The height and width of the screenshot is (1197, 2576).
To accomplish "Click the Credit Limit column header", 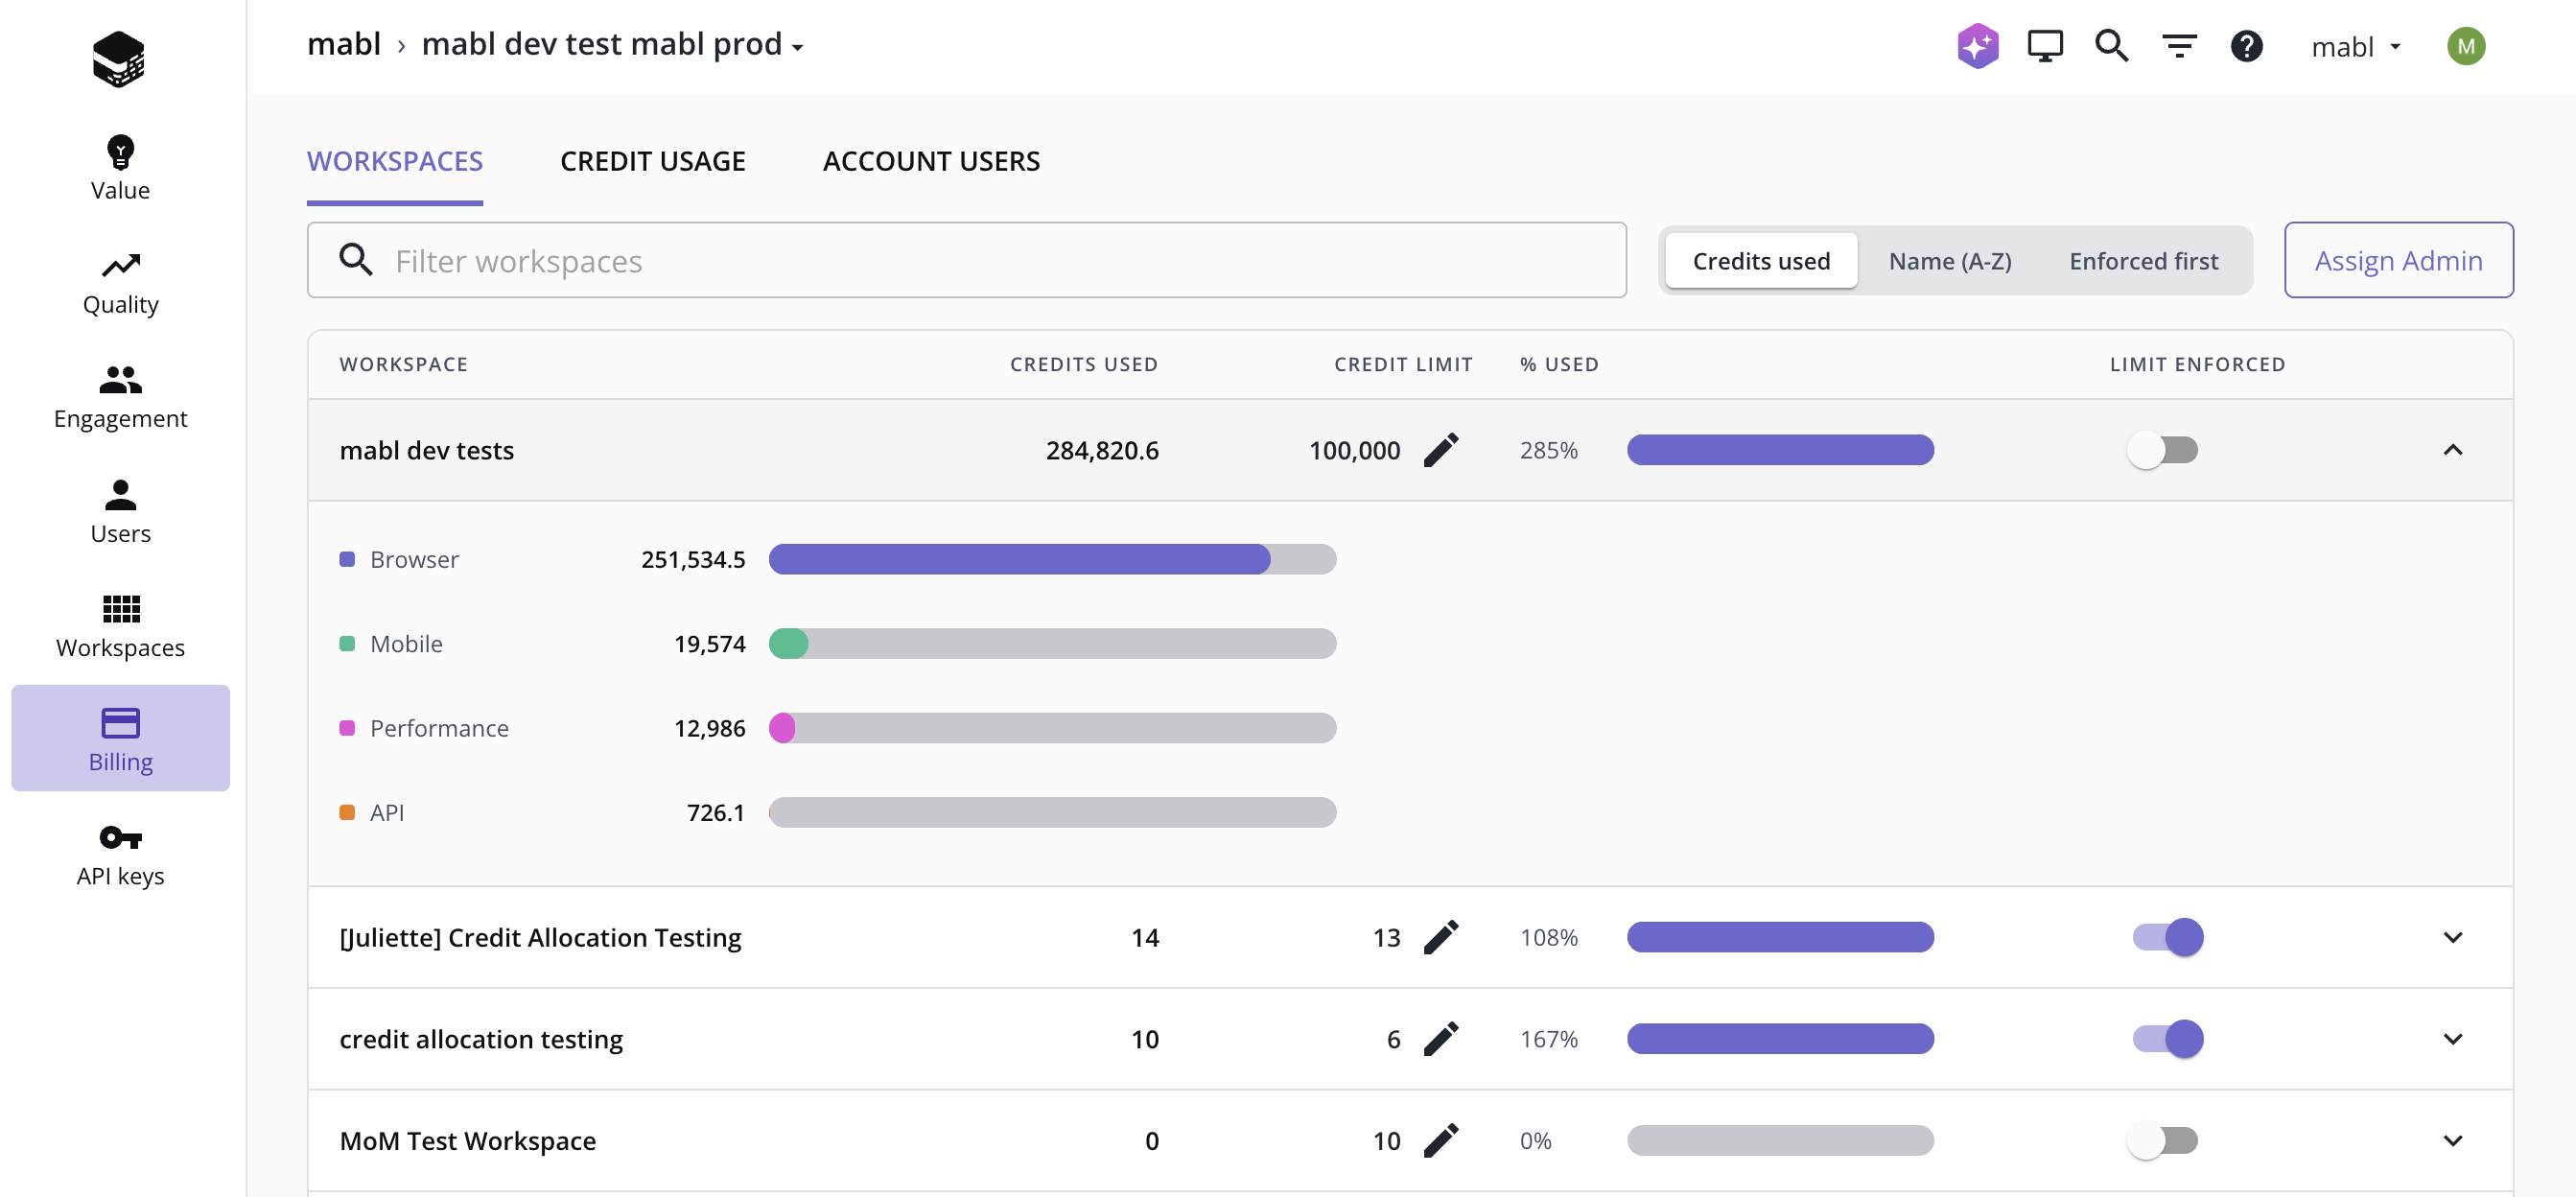I will [1403, 365].
